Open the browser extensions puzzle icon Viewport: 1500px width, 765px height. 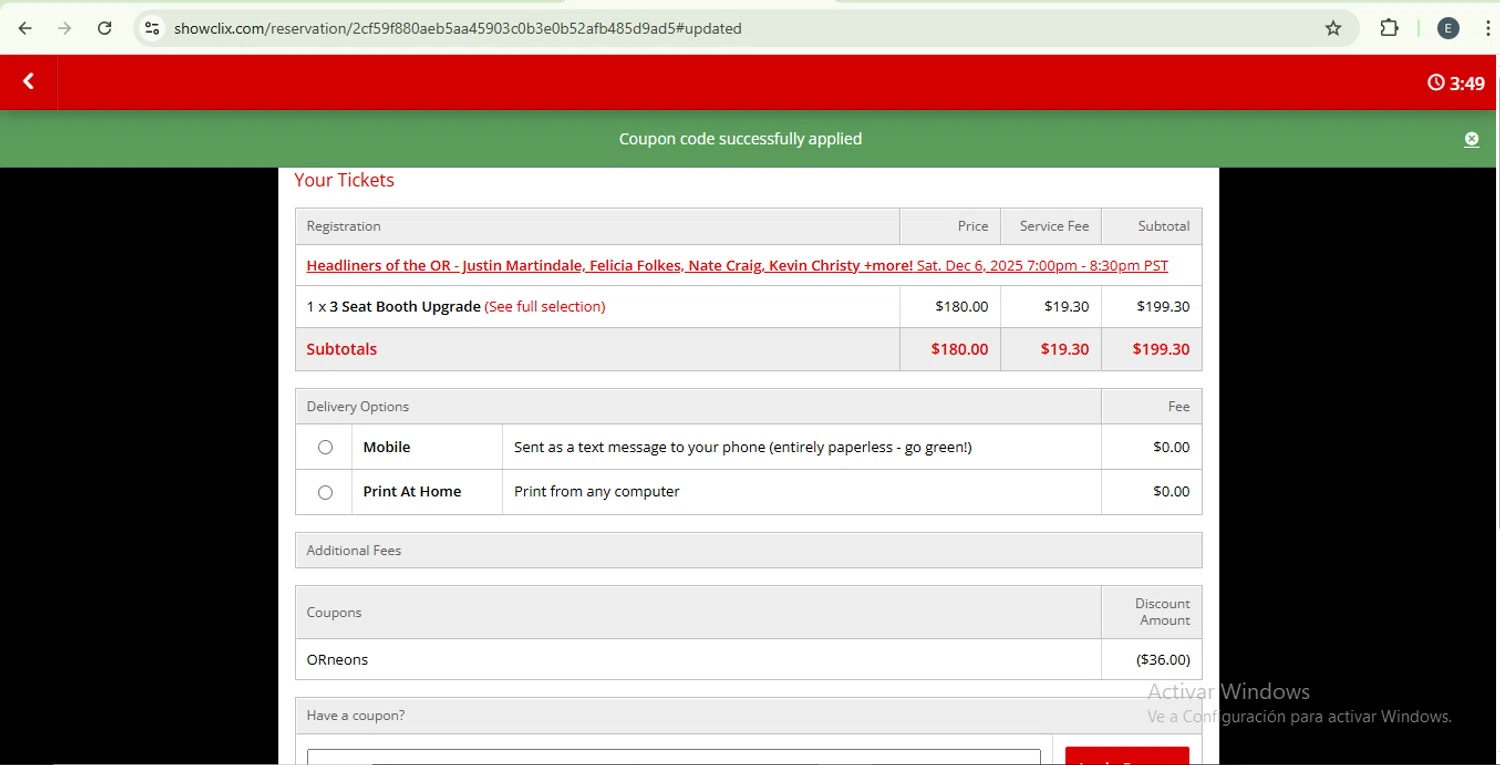[x=1389, y=28]
